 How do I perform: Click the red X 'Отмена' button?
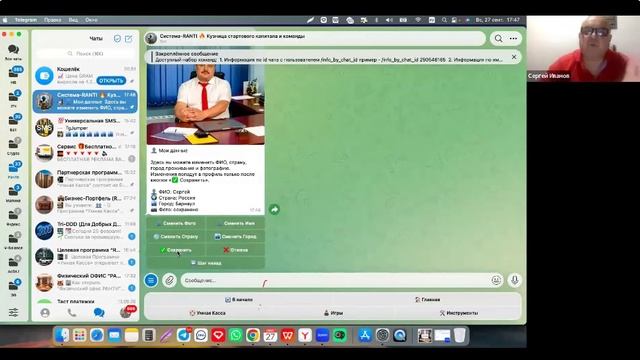click(x=236, y=250)
